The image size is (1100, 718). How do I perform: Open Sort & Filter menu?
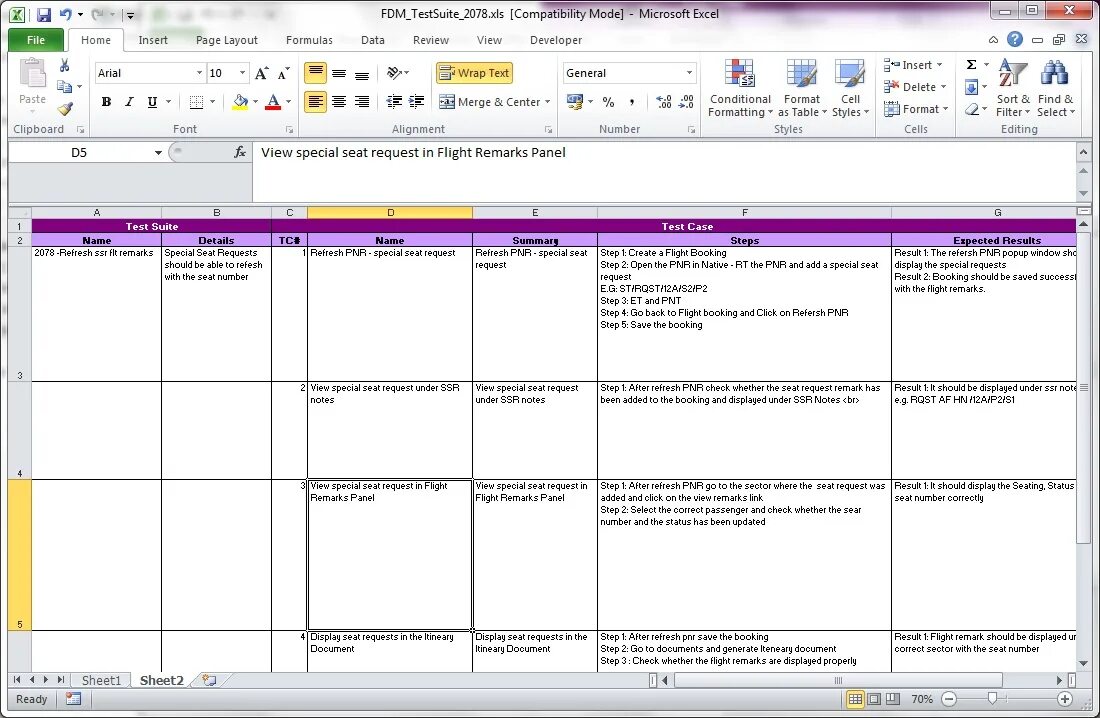tap(1013, 88)
